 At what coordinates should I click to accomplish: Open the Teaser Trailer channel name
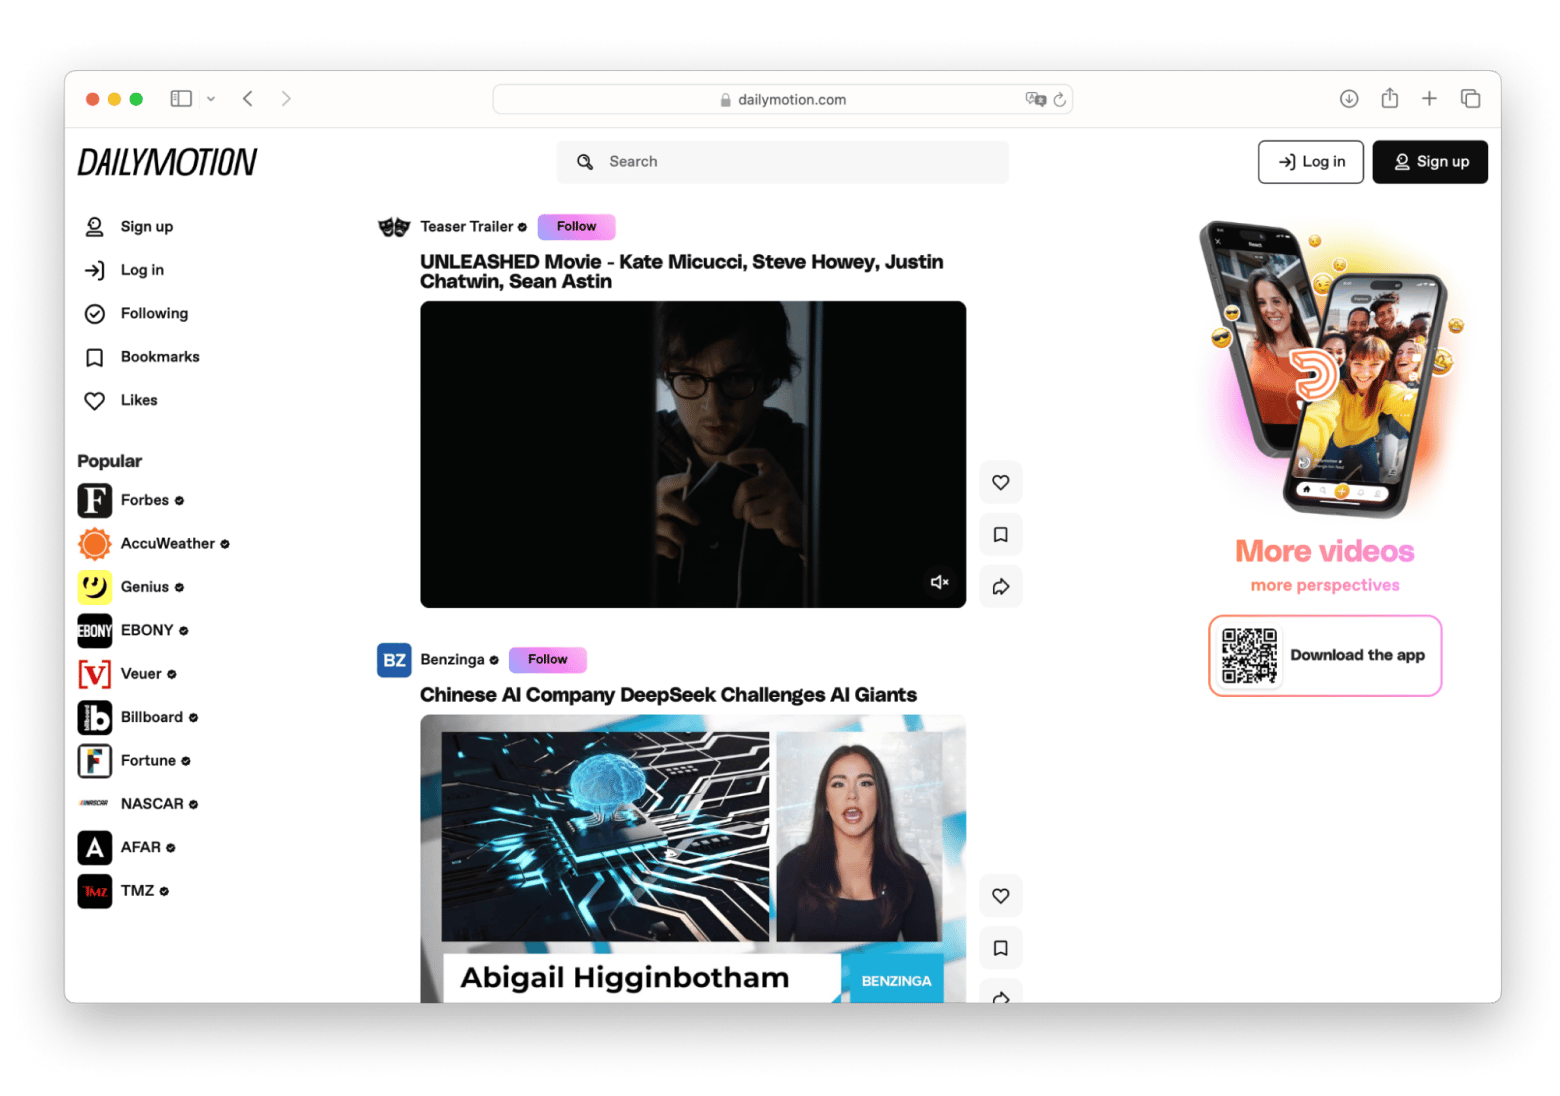[467, 227]
